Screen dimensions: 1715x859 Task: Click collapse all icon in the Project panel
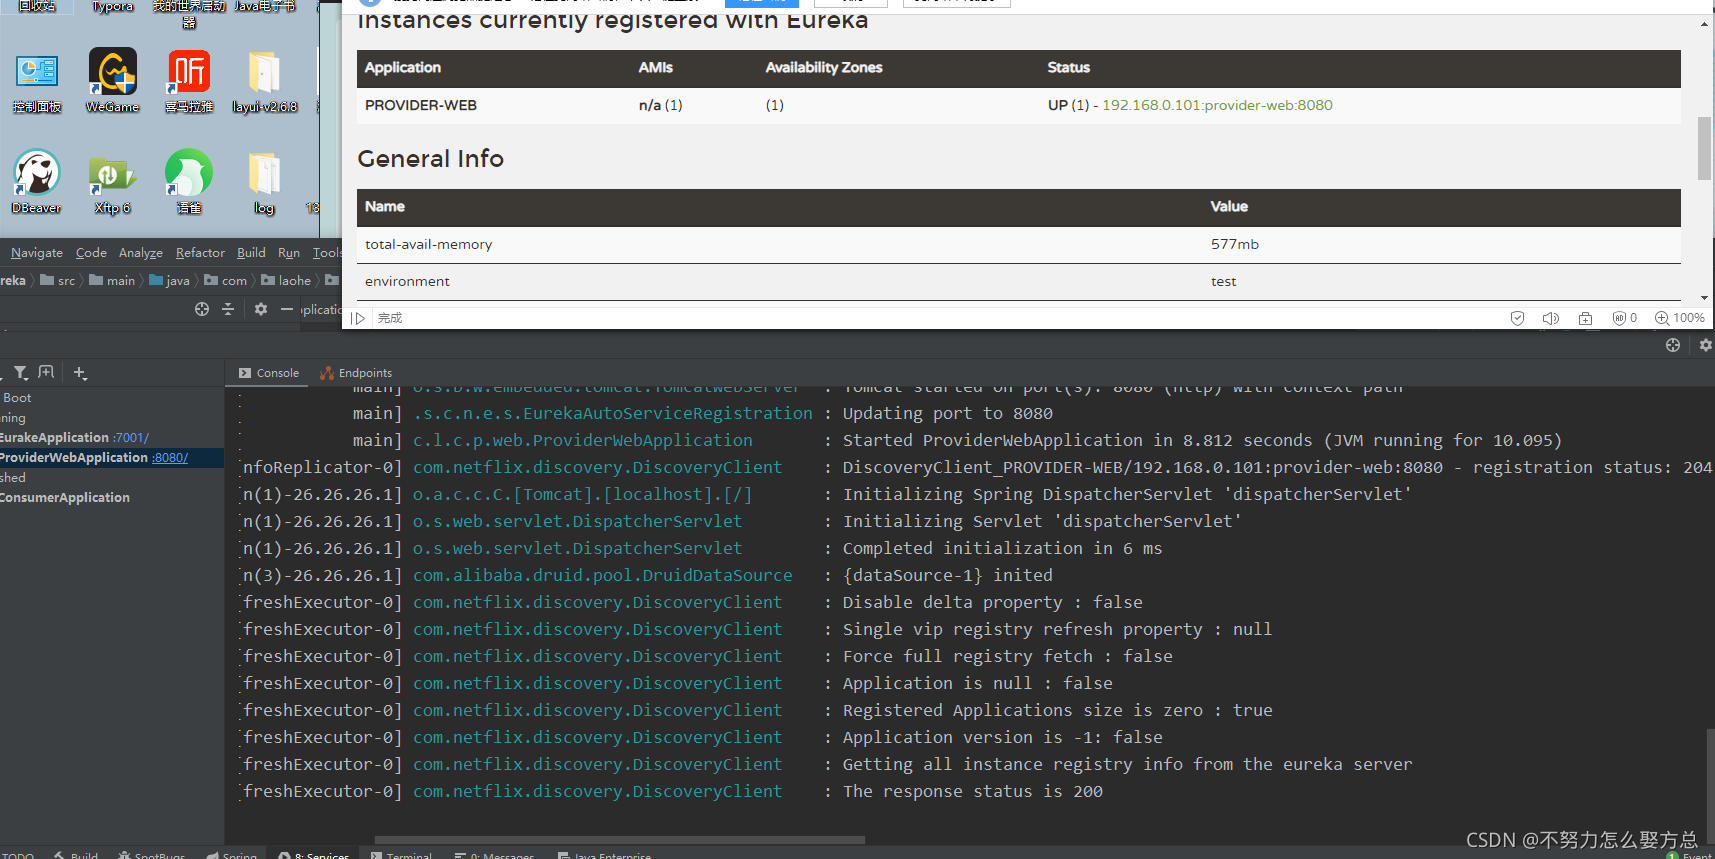tap(228, 309)
